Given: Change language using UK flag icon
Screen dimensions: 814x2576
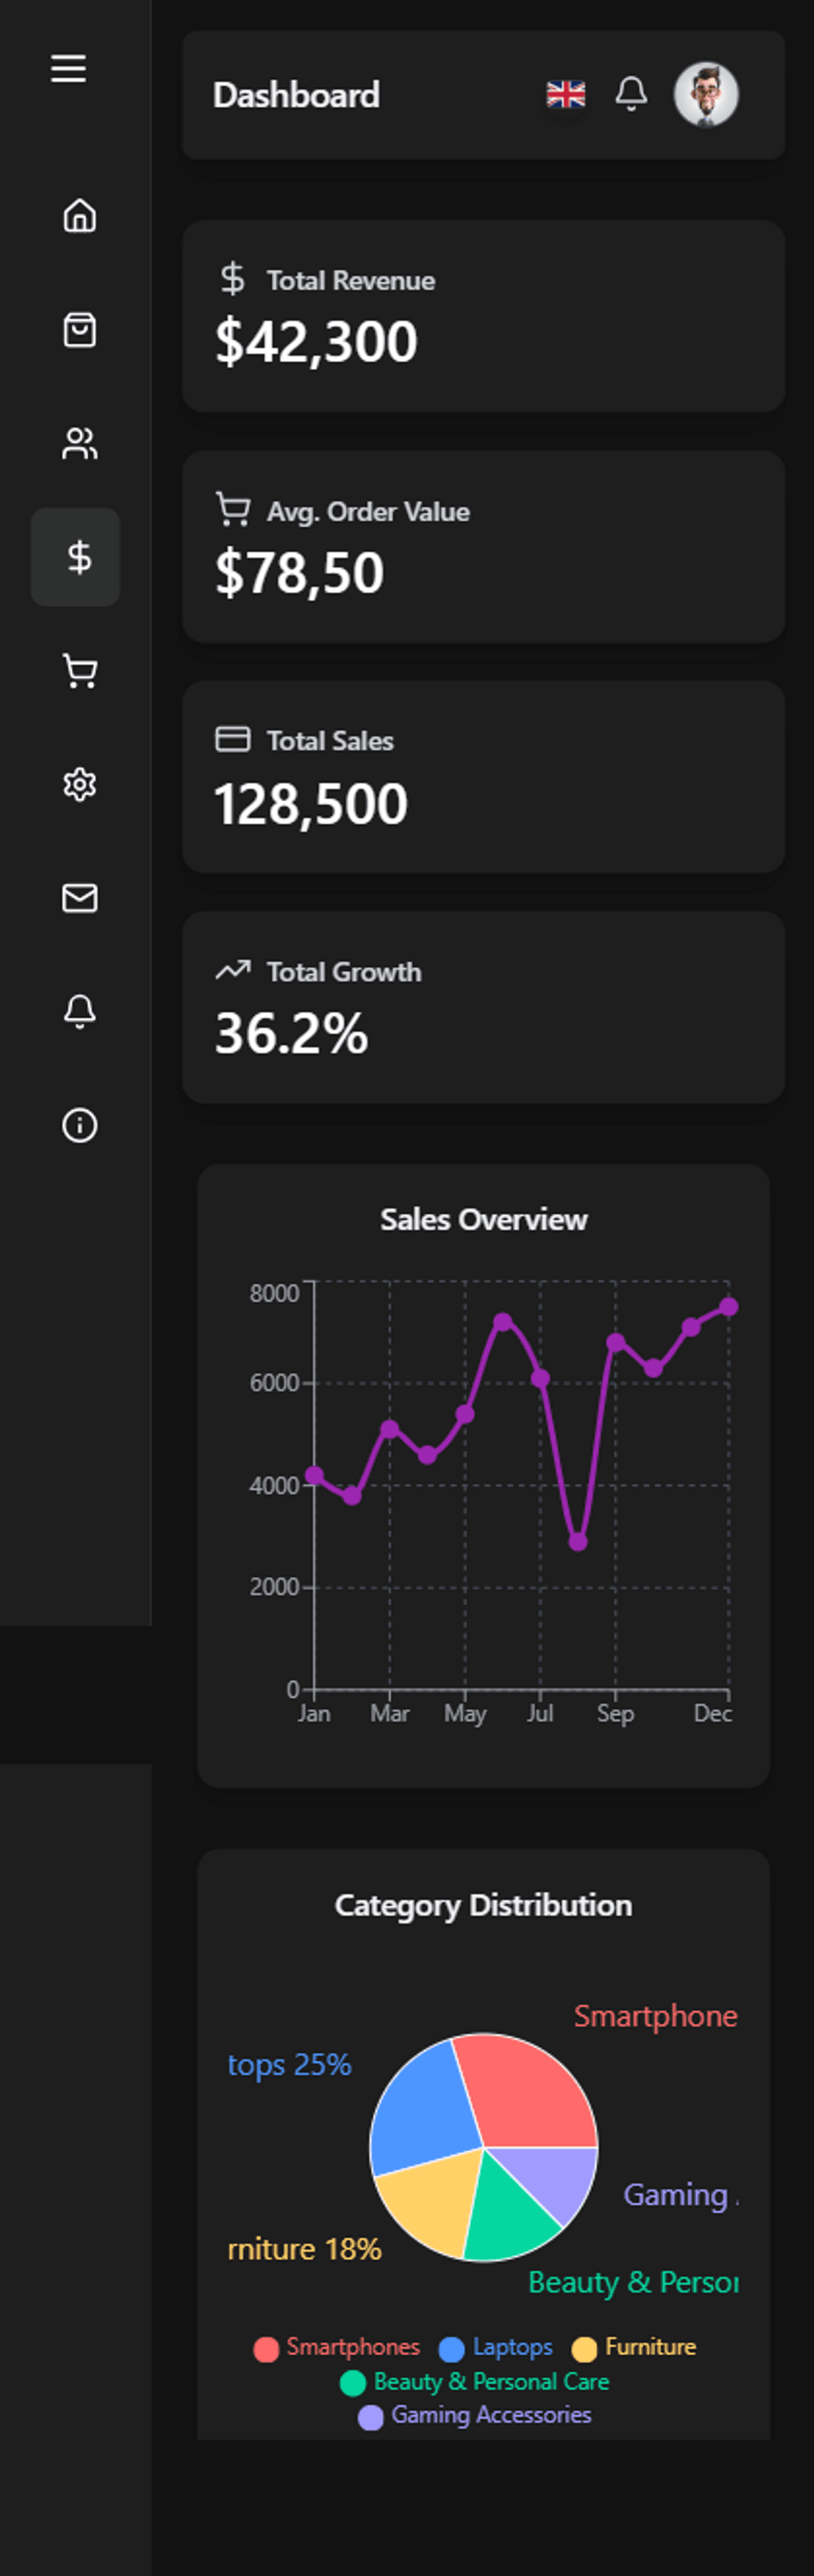Looking at the screenshot, I should point(566,95).
